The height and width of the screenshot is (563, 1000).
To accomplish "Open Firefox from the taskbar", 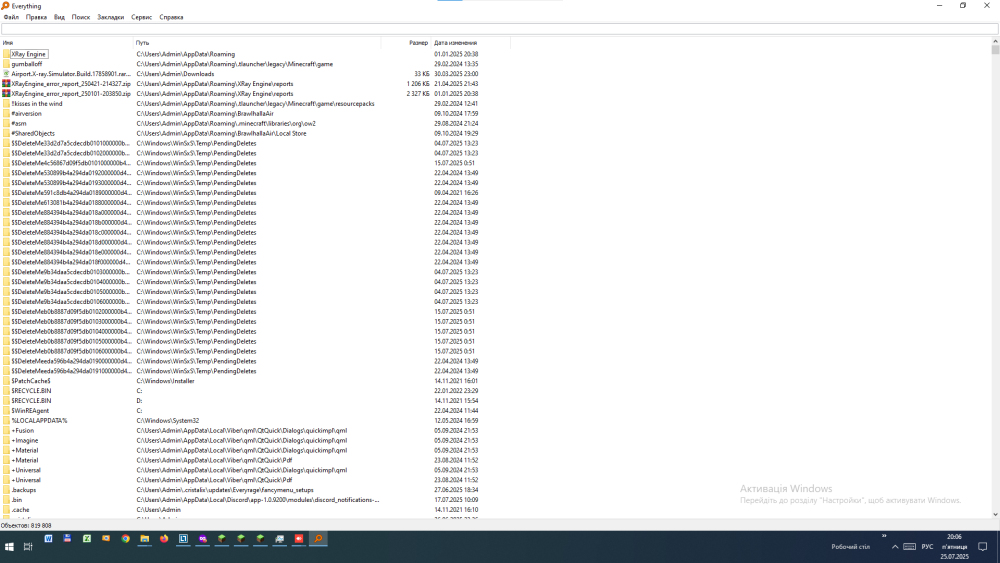I will [164, 539].
